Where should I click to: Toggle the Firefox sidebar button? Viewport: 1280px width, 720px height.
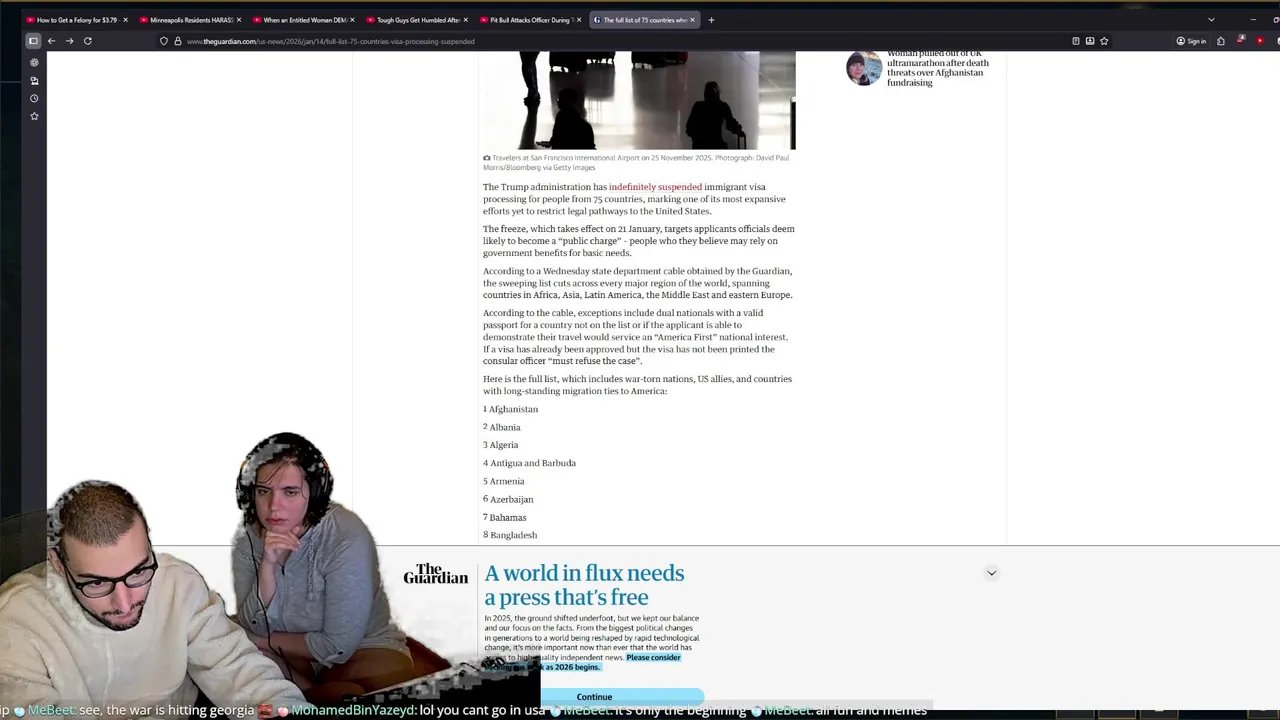pyautogui.click(x=33, y=41)
